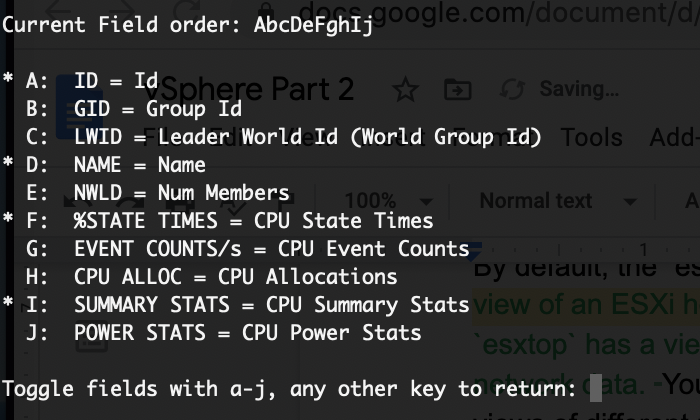Click the Saving... status text
This screenshot has height=420, width=700.
(x=578, y=89)
